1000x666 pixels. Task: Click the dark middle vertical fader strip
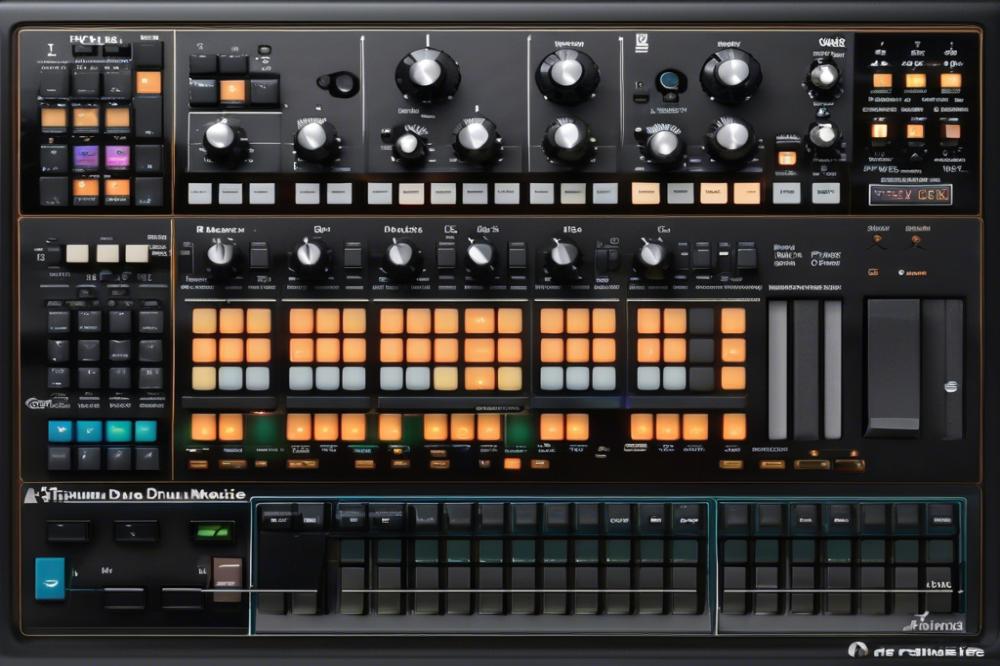tap(805, 369)
